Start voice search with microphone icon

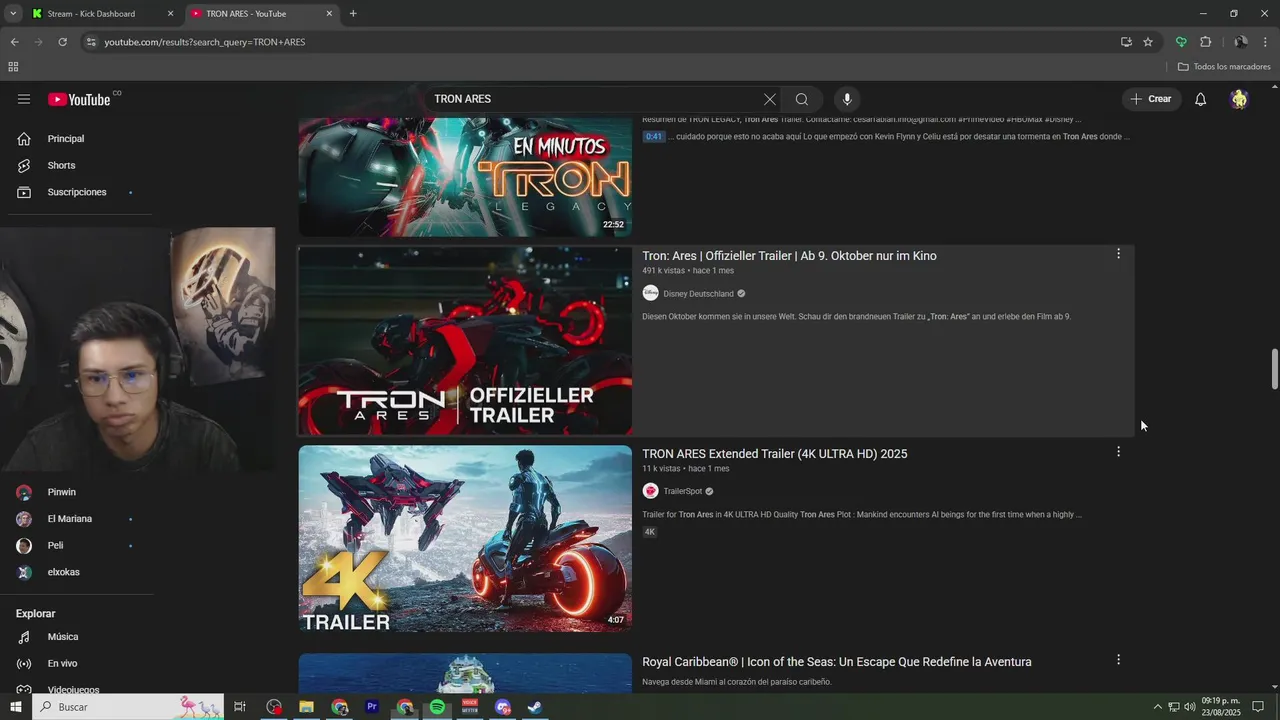(x=847, y=99)
